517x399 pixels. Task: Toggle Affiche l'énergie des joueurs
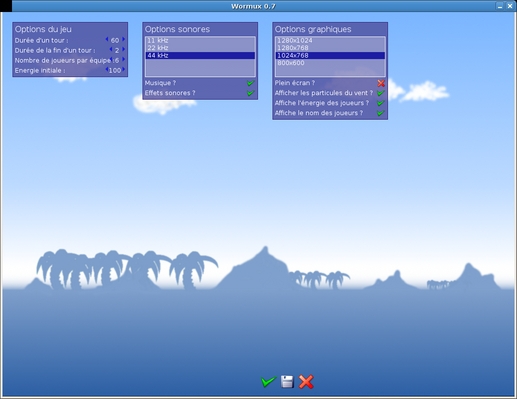click(x=381, y=103)
